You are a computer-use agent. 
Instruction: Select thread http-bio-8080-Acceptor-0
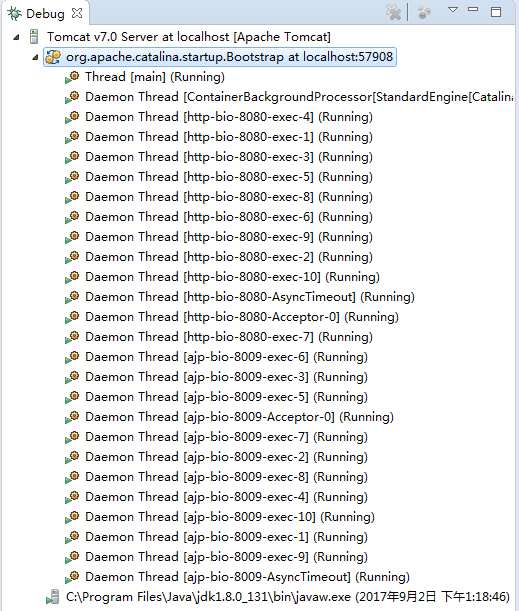click(x=242, y=317)
